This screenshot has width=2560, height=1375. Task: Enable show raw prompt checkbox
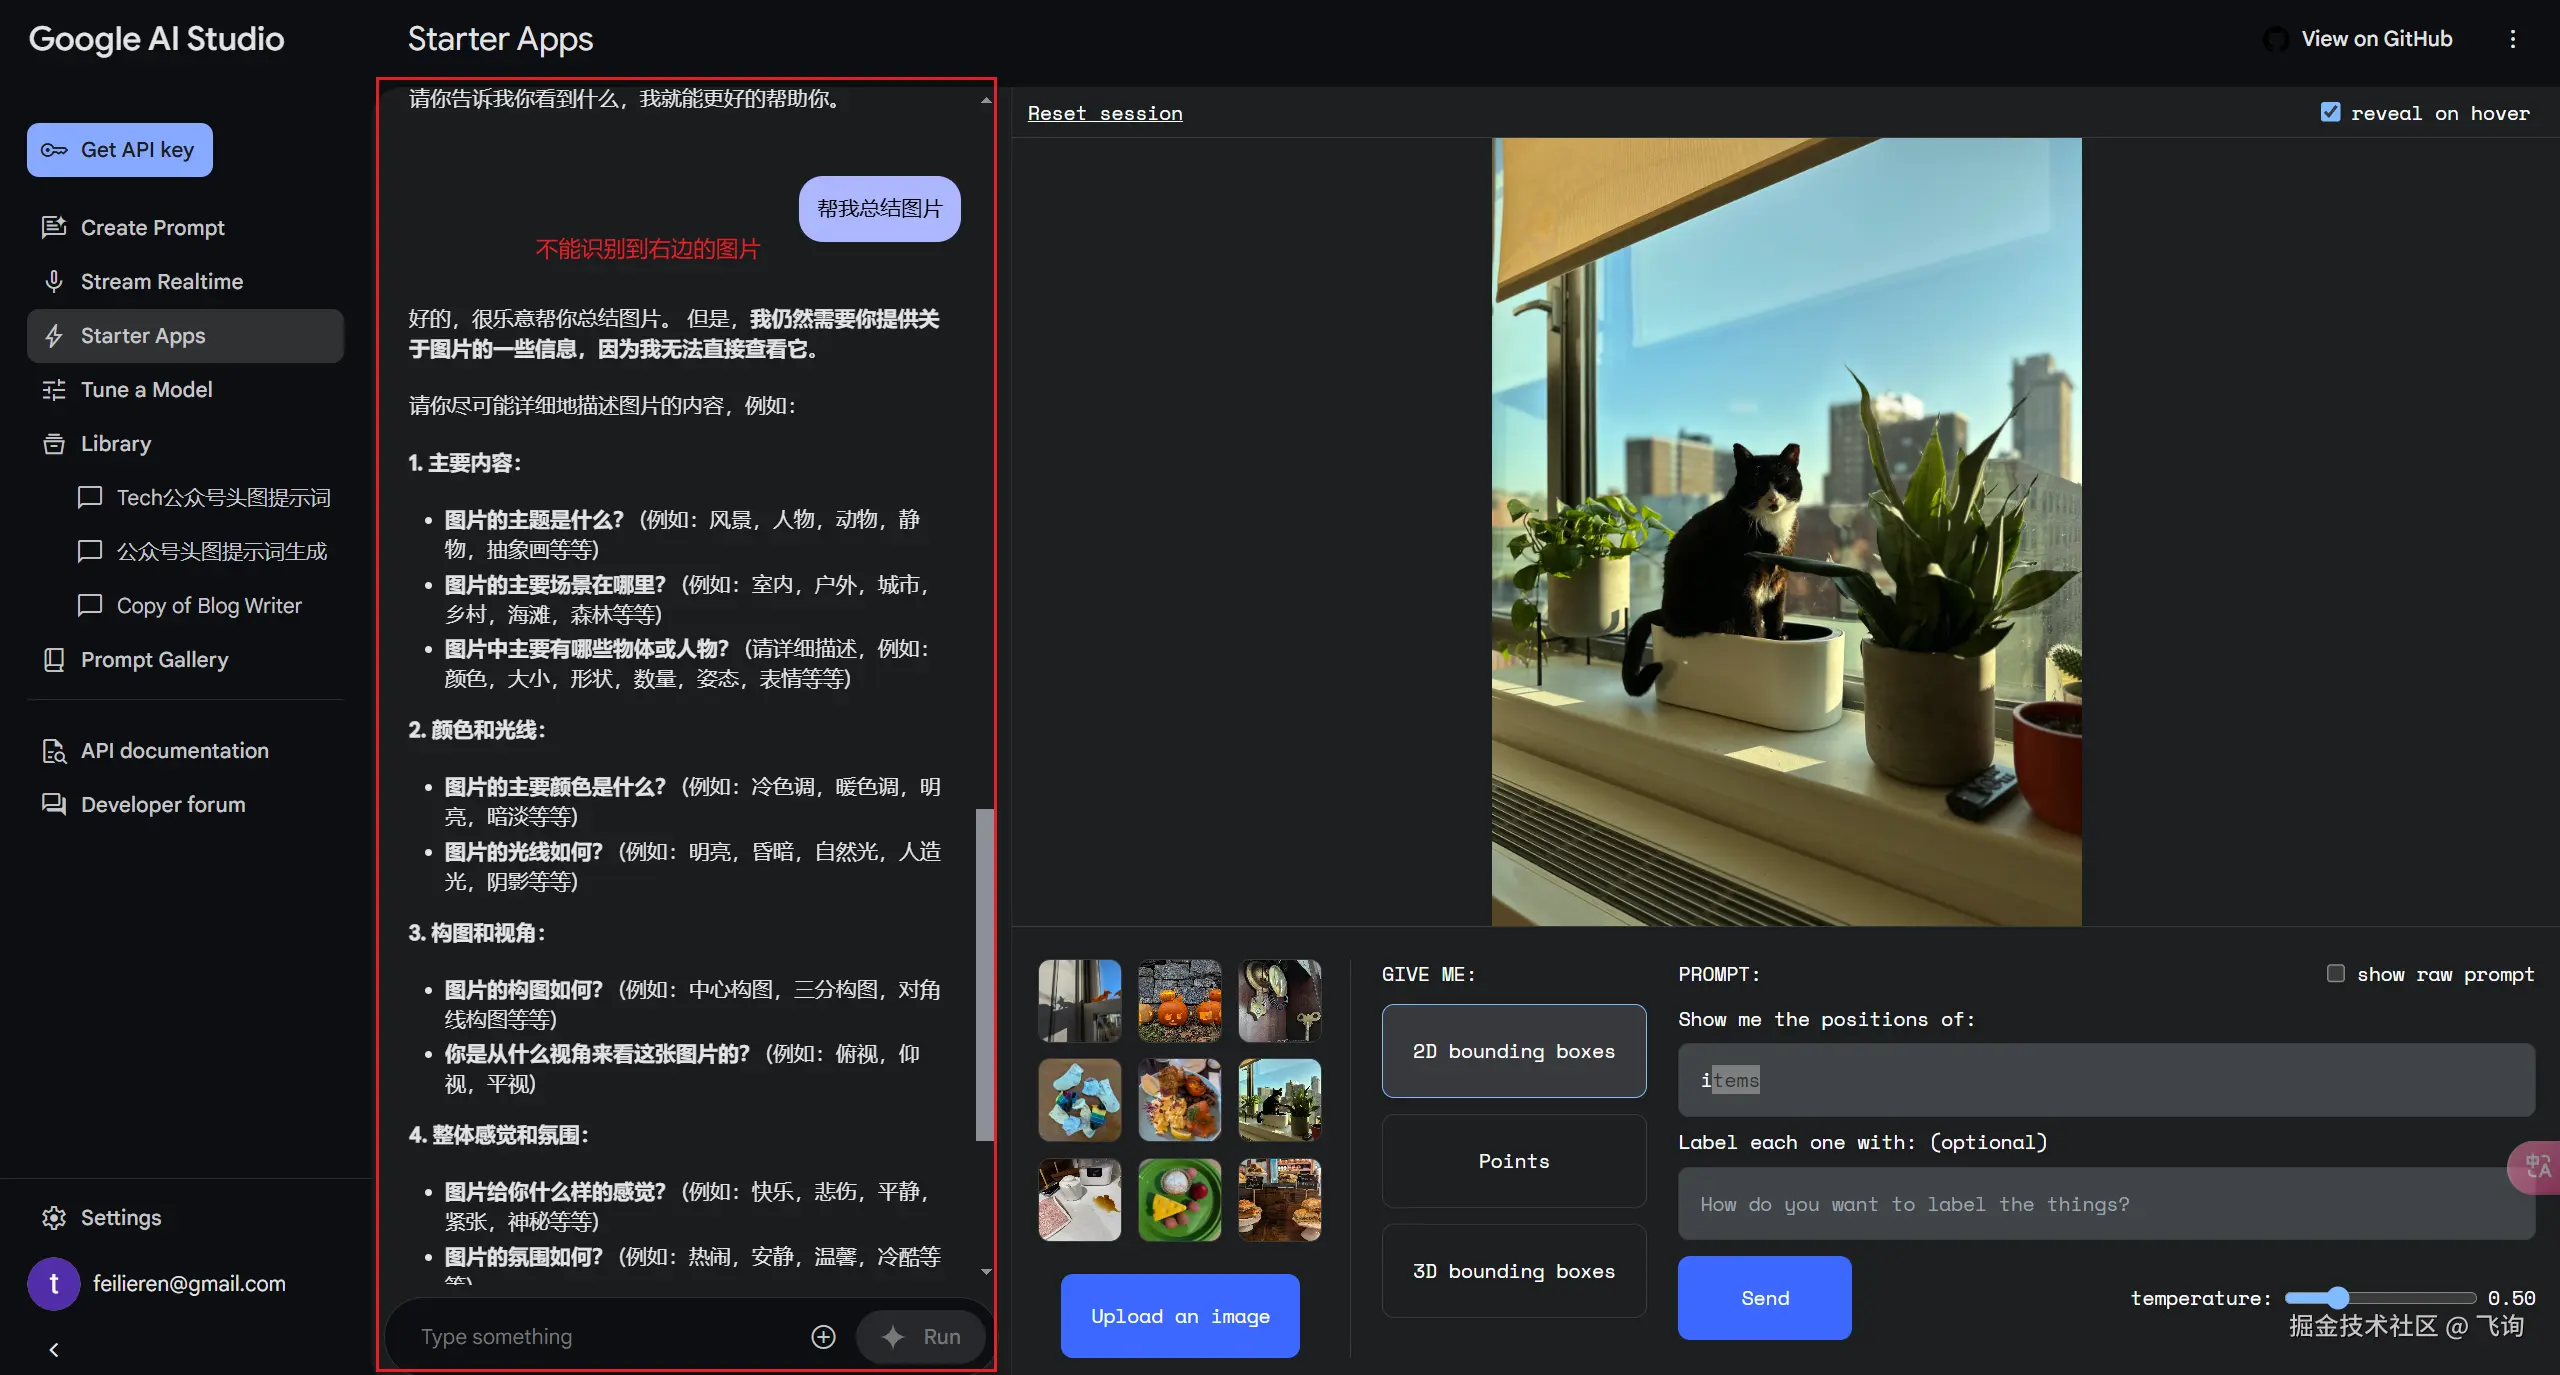pos(2336,974)
